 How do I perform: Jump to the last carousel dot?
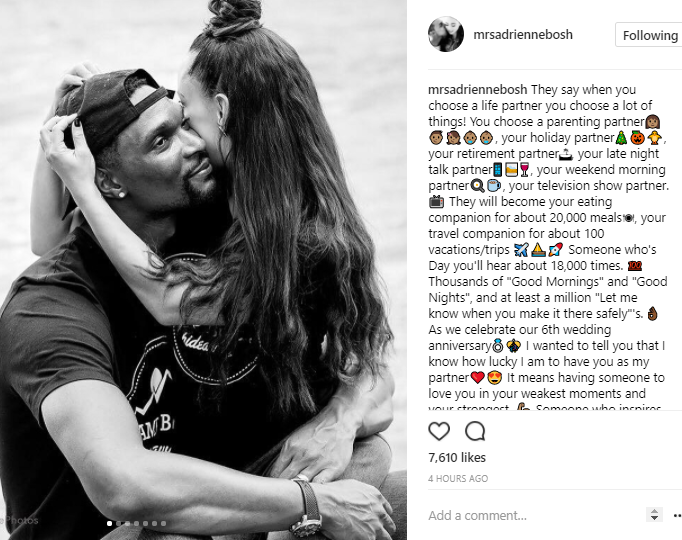[164, 523]
